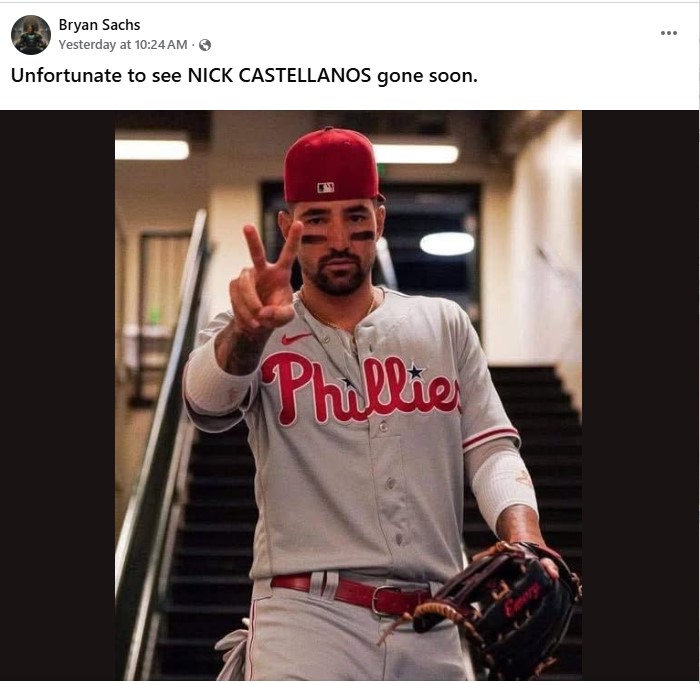Click the oval wall light behind the player
700x684 pixels.
click(446, 244)
